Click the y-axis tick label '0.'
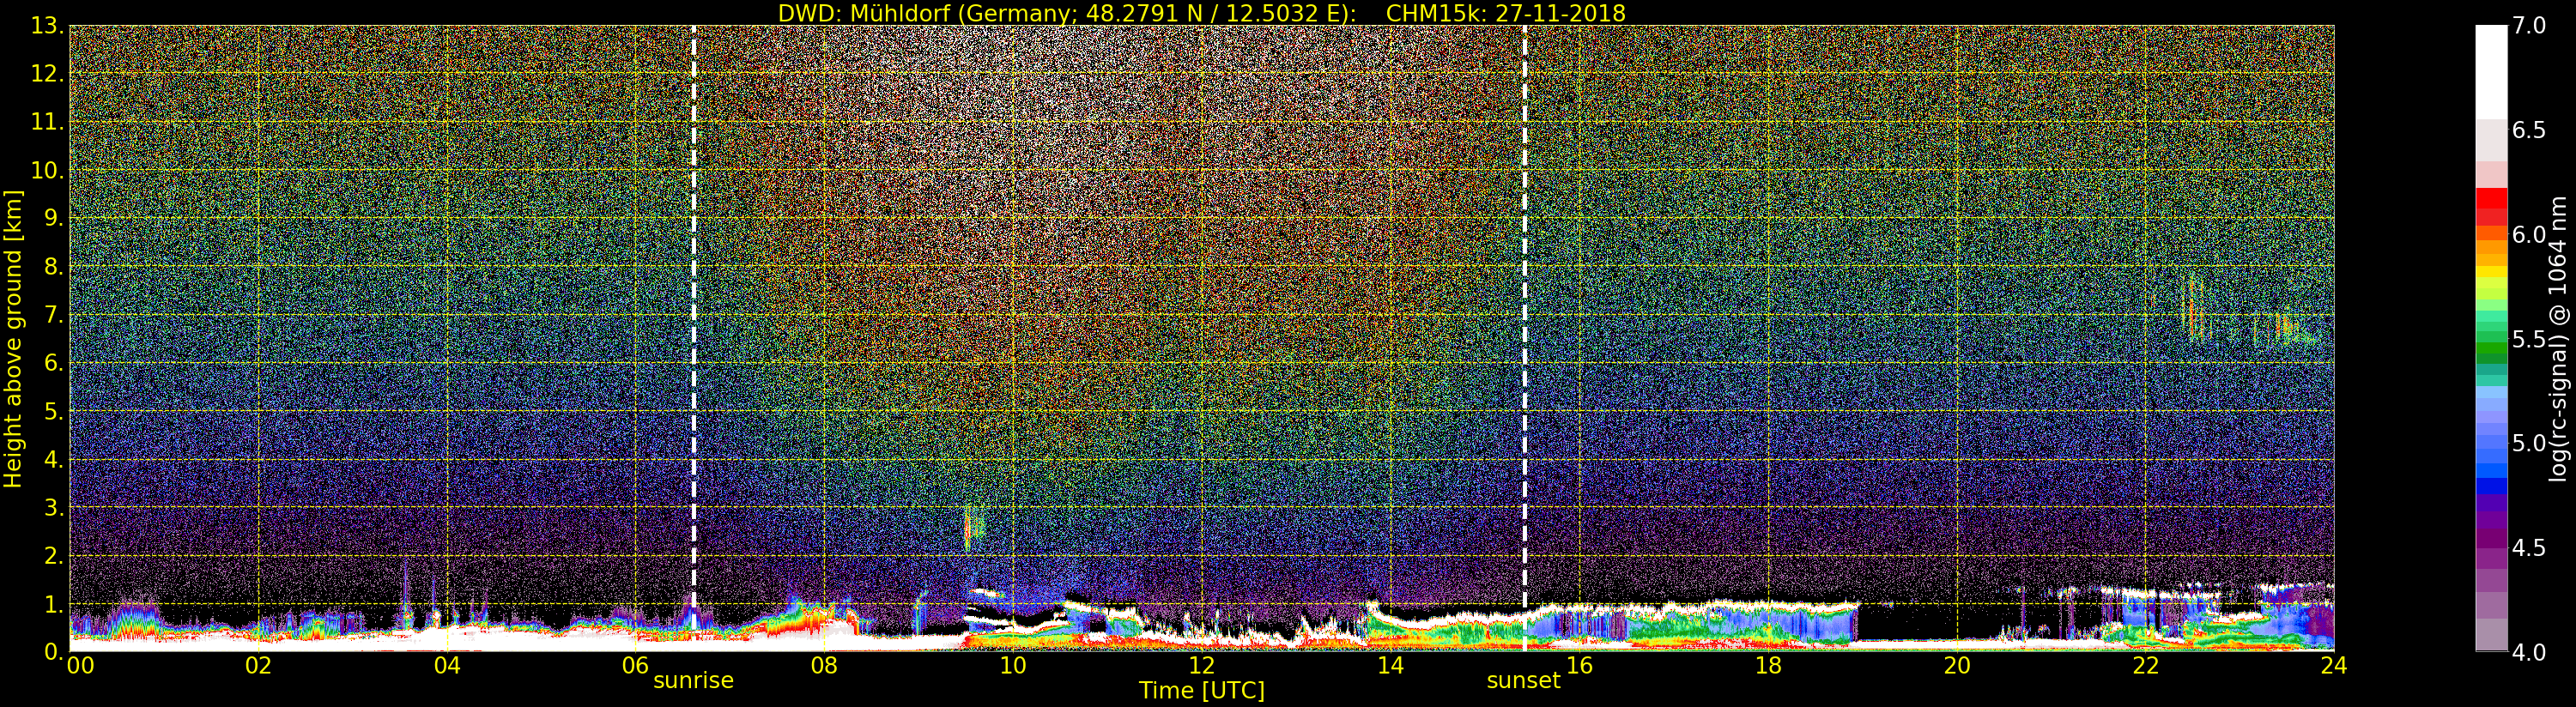Viewport: 2576px width, 707px height. [x=54, y=652]
